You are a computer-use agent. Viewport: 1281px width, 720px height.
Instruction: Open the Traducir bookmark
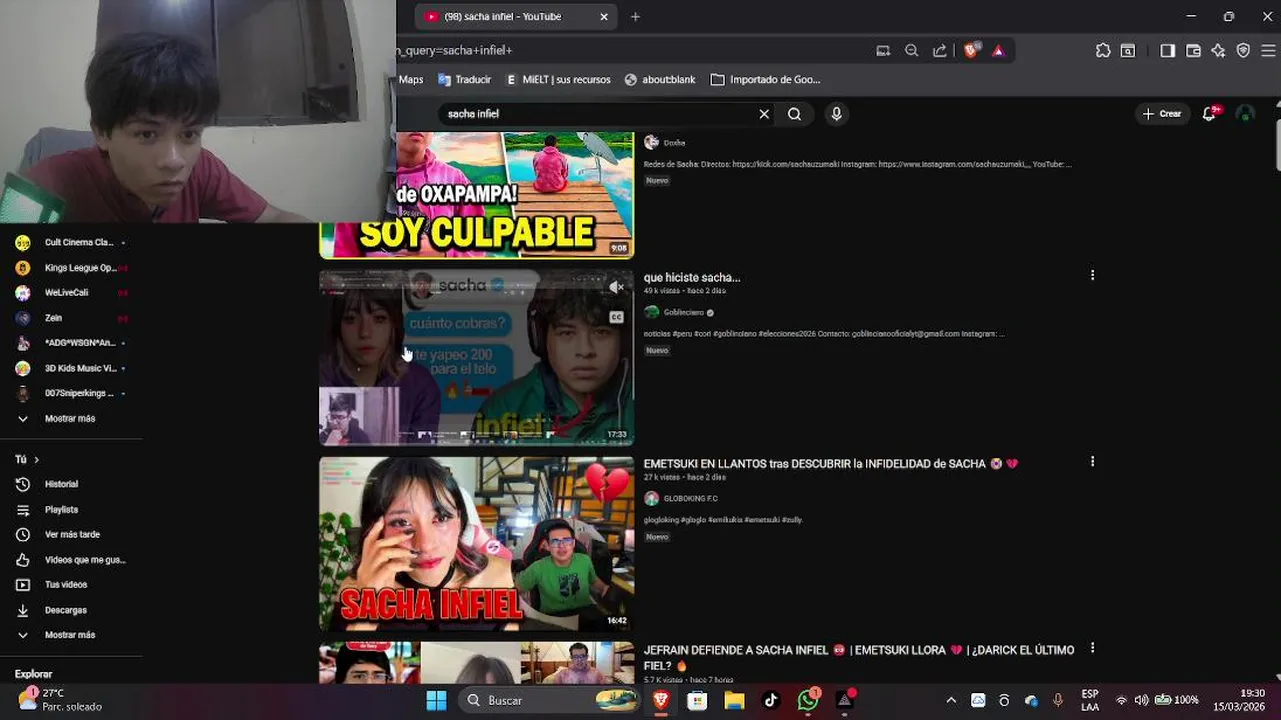tap(464, 80)
